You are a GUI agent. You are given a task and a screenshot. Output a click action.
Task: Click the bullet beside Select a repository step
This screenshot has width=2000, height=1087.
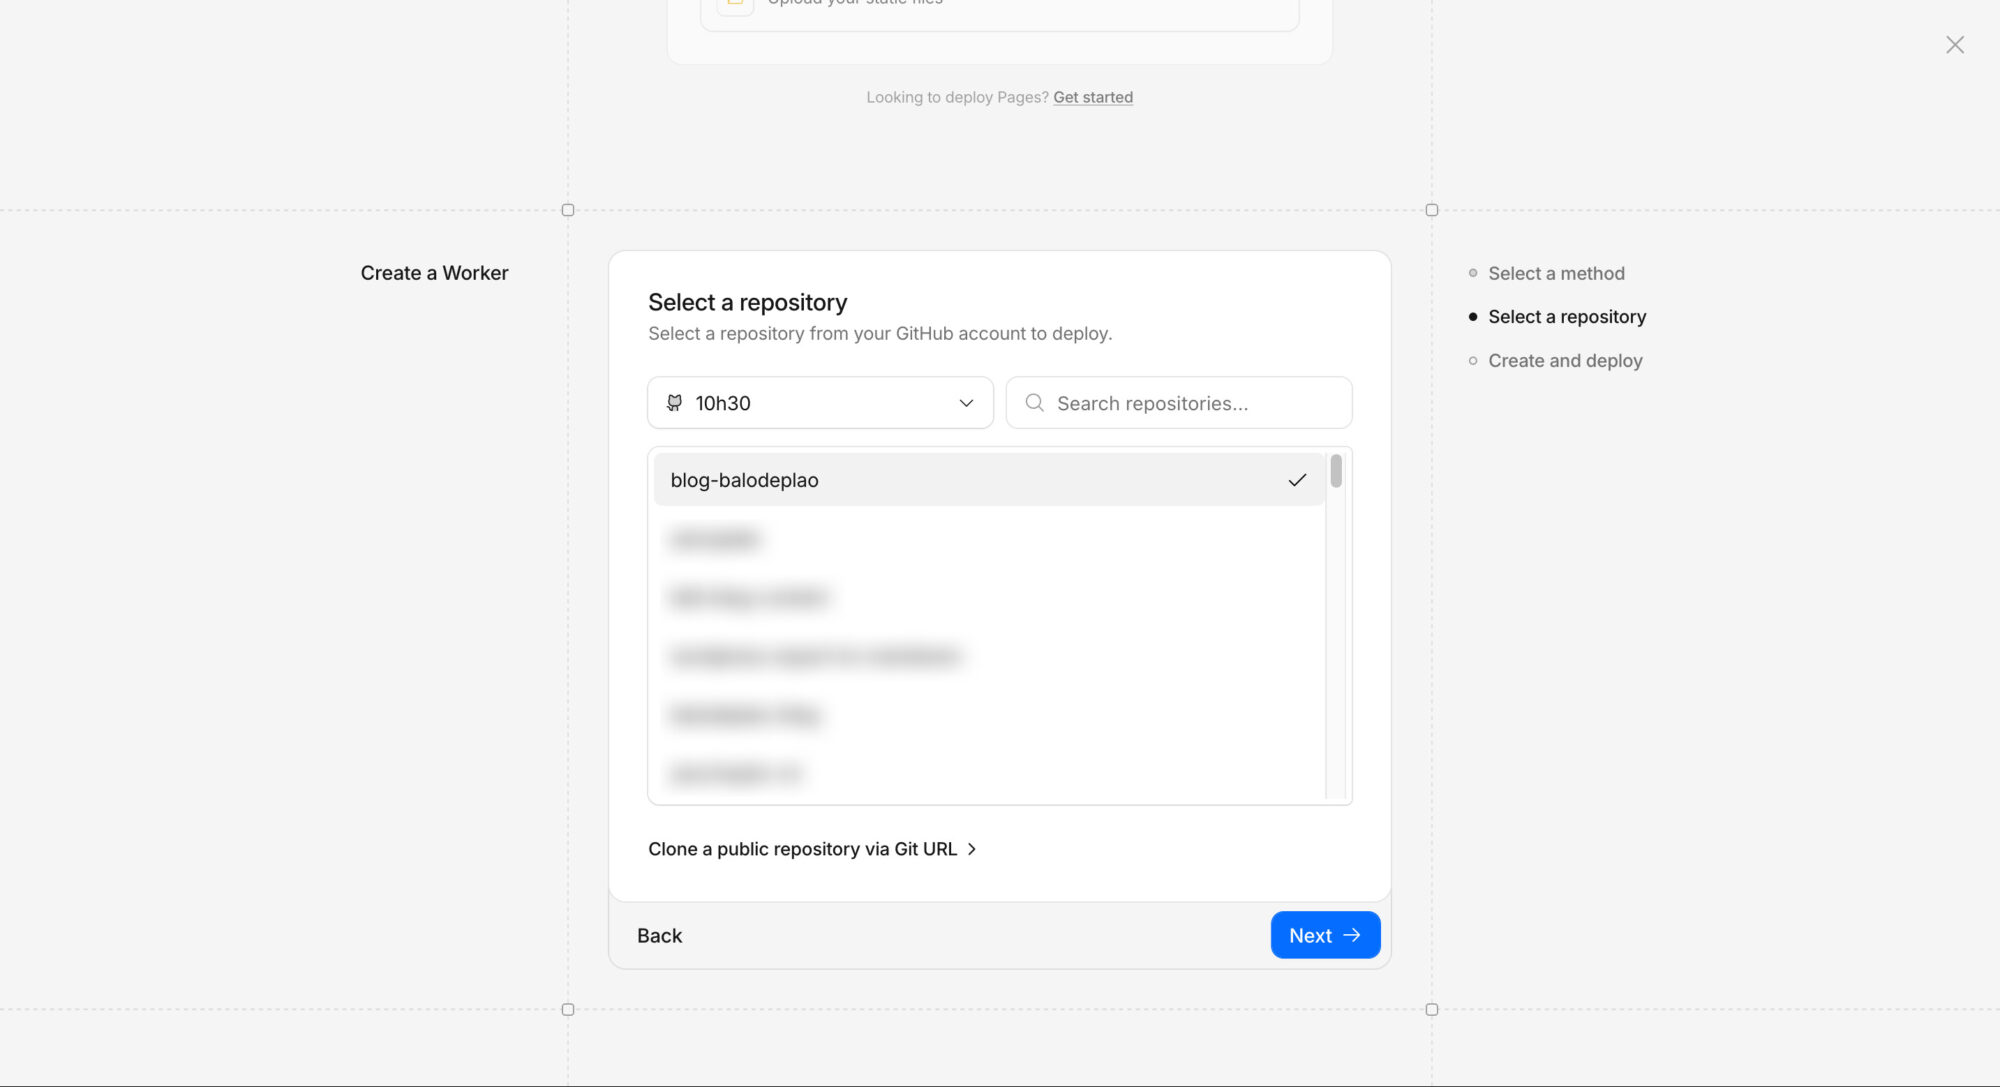(x=1472, y=317)
